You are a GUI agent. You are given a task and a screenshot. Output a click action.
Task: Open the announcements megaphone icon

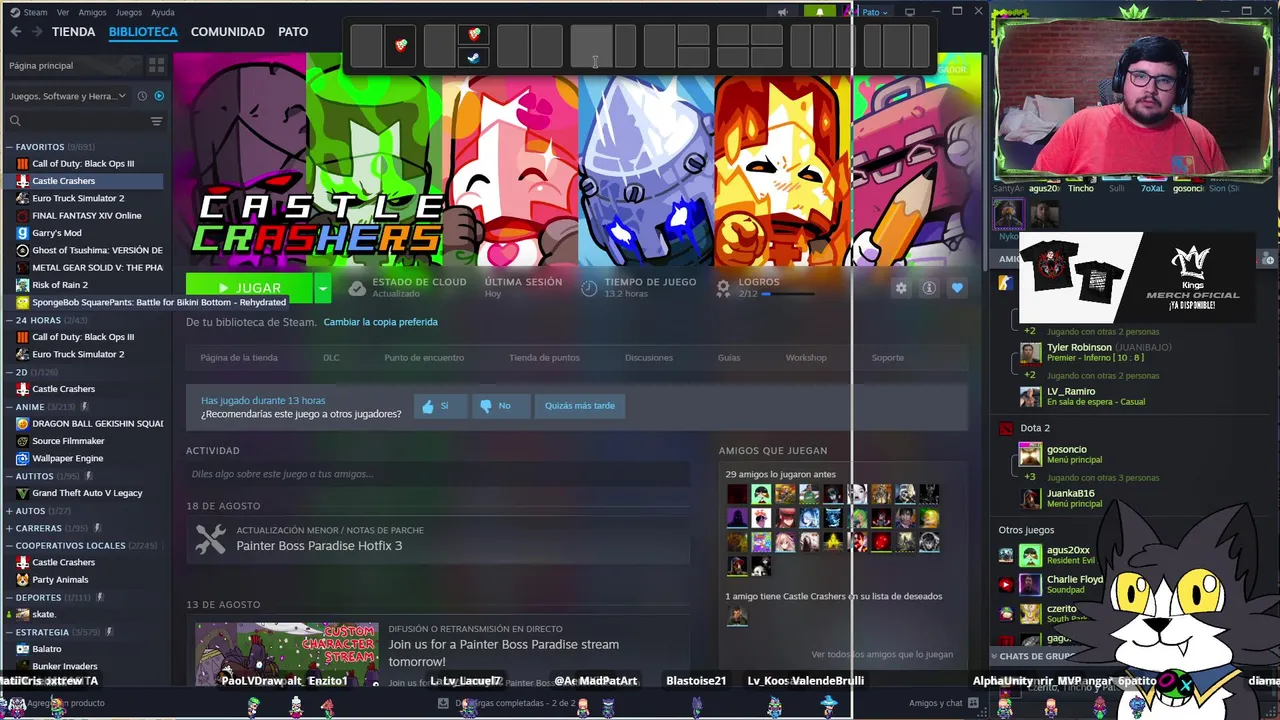(x=783, y=12)
